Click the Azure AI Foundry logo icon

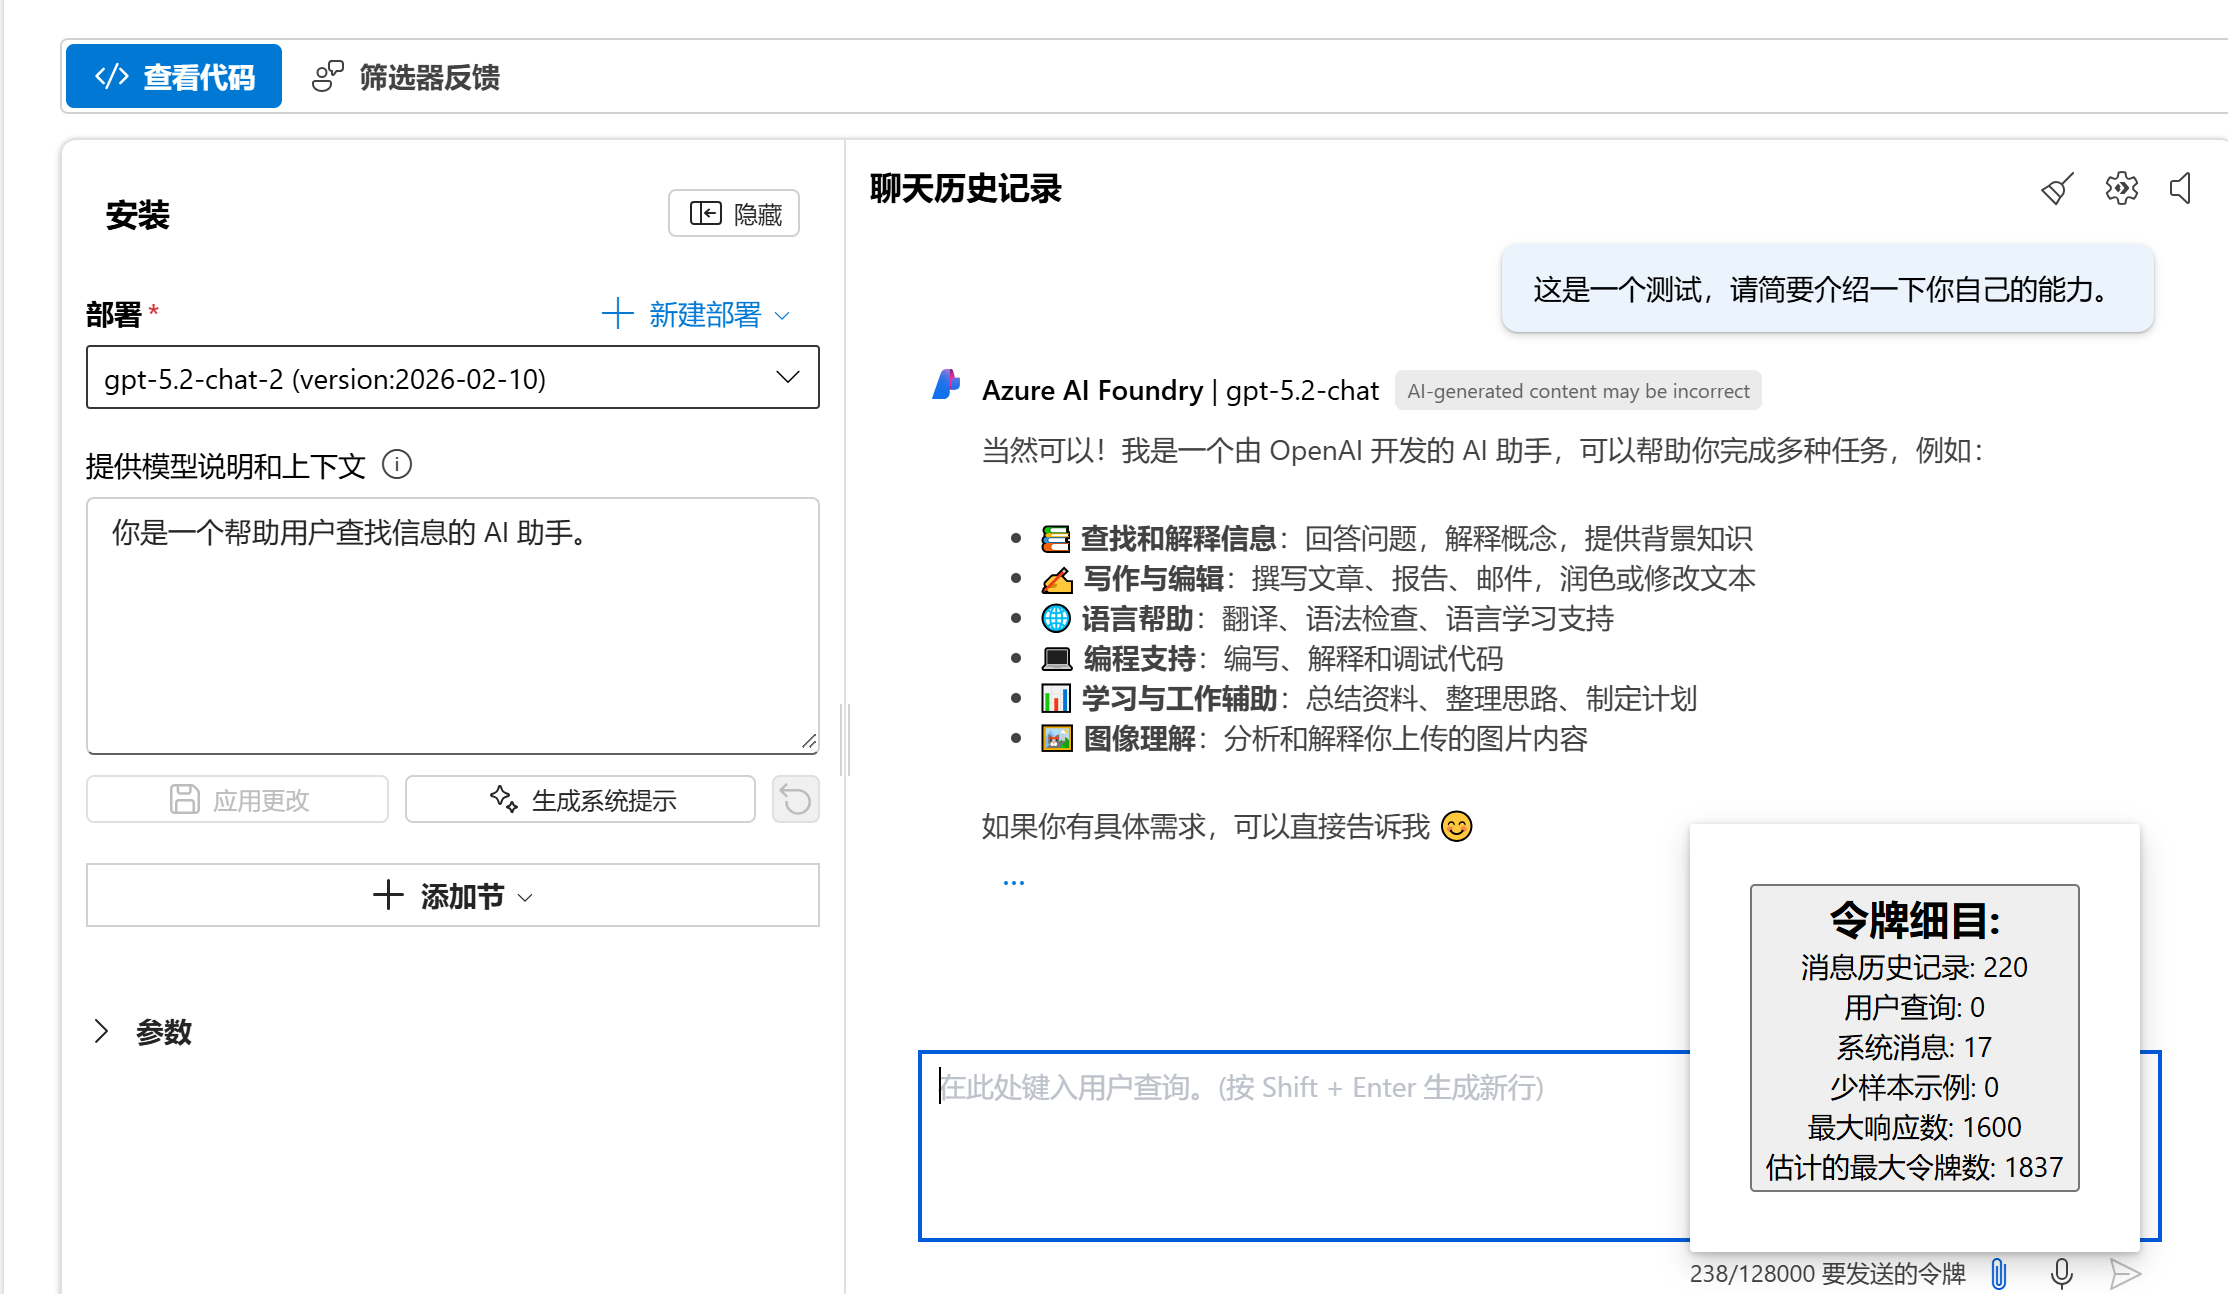click(x=946, y=386)
